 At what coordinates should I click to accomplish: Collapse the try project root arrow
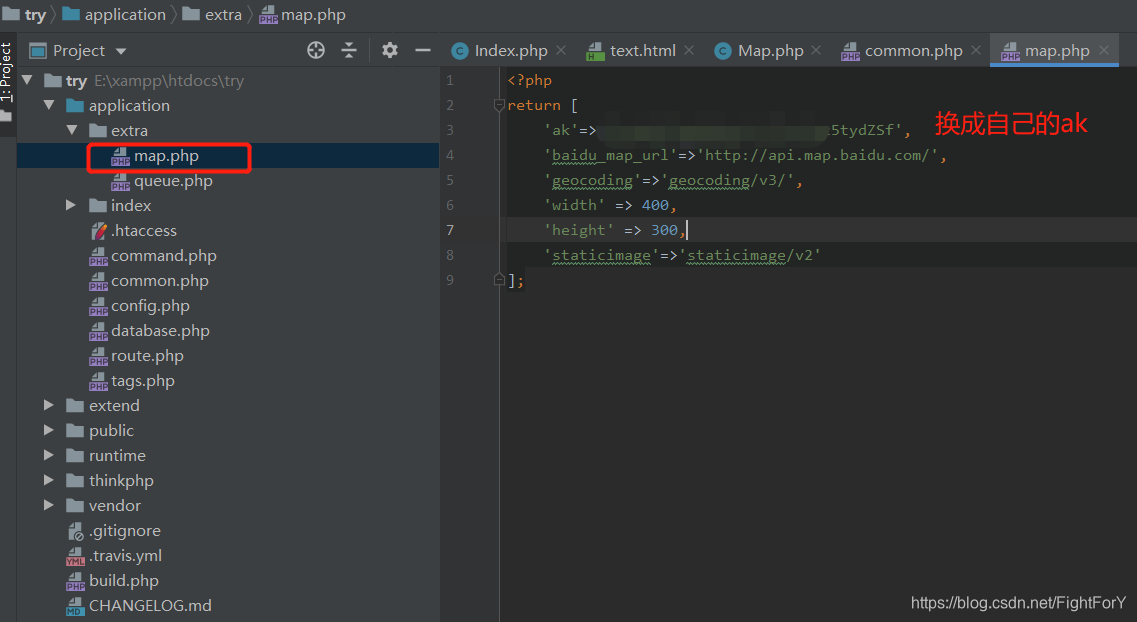coord(28,80)
